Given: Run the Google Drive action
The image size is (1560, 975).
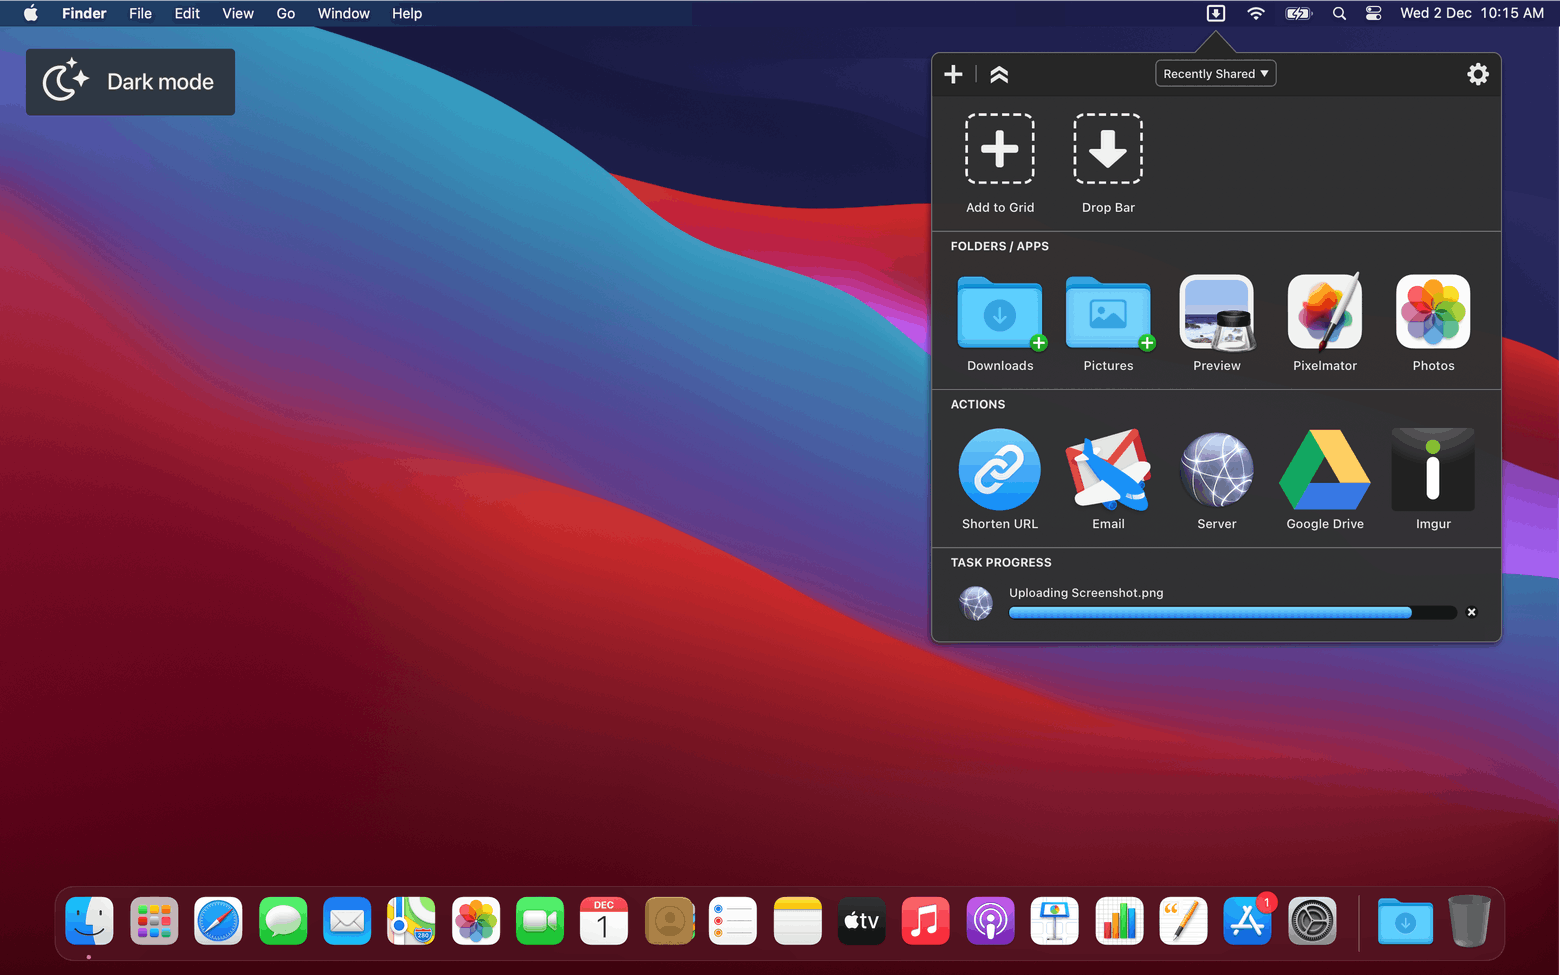Looking at the screenshot, I should pyautogui.click(x=1325, y=470).
